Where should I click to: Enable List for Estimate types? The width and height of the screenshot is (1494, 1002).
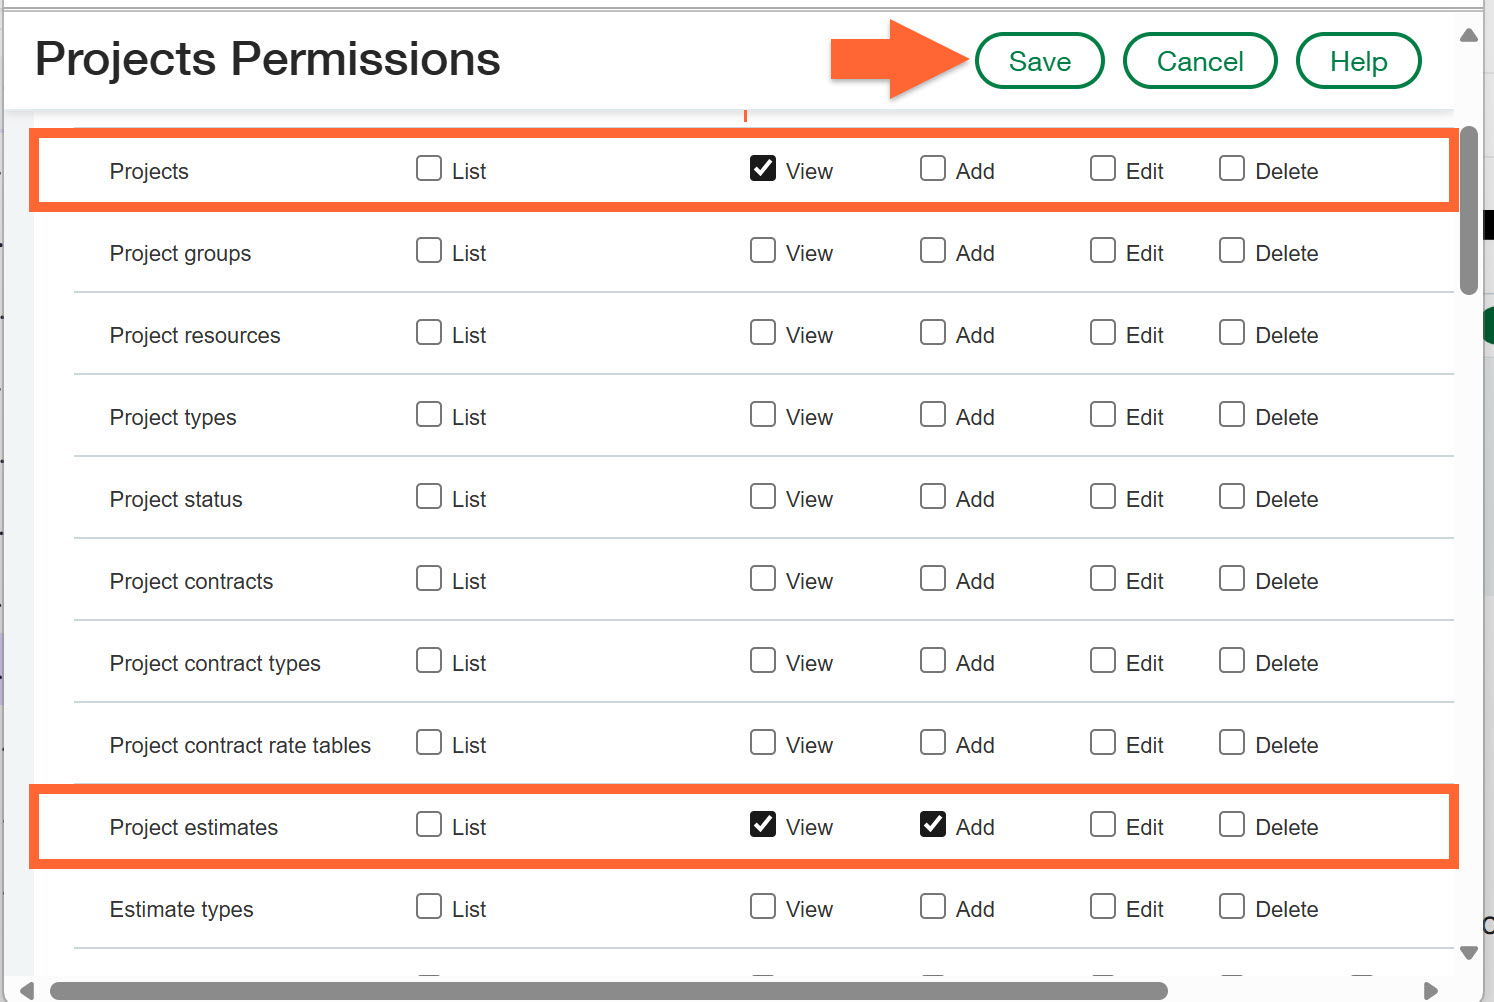[x=429, y=906]
